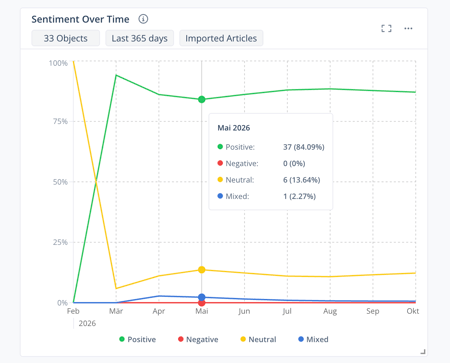Click the Okt x-axis label
The width and height of the screenshot is (450, 363).
click(413, 311)
